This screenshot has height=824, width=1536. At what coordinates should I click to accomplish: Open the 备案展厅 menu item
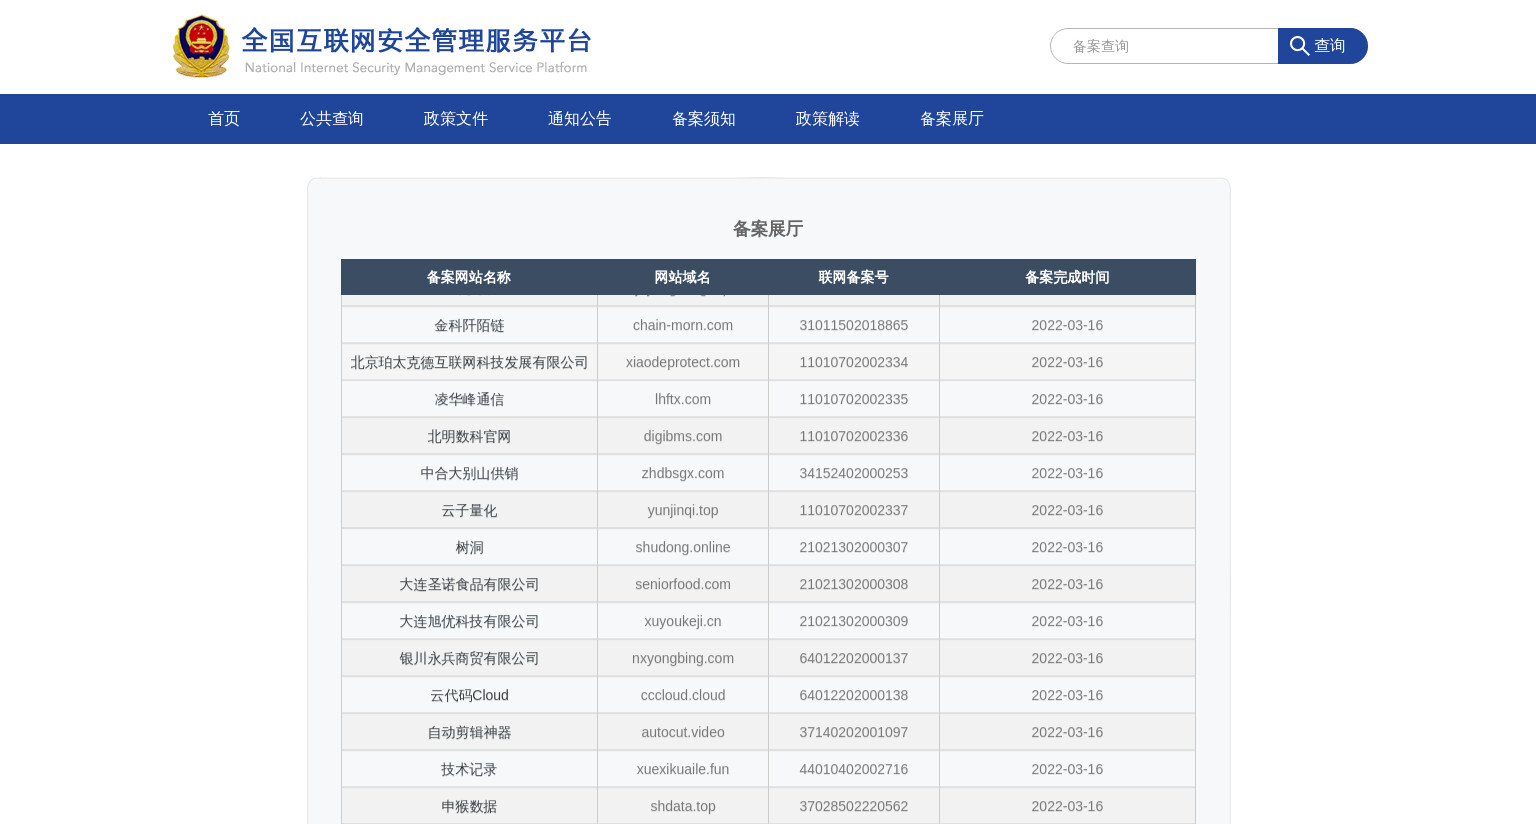pyautogui.click(x=952, y=119)
